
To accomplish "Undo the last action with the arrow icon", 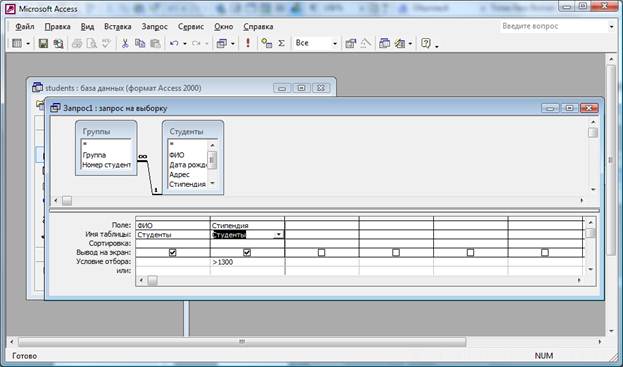I will (174, 43).
